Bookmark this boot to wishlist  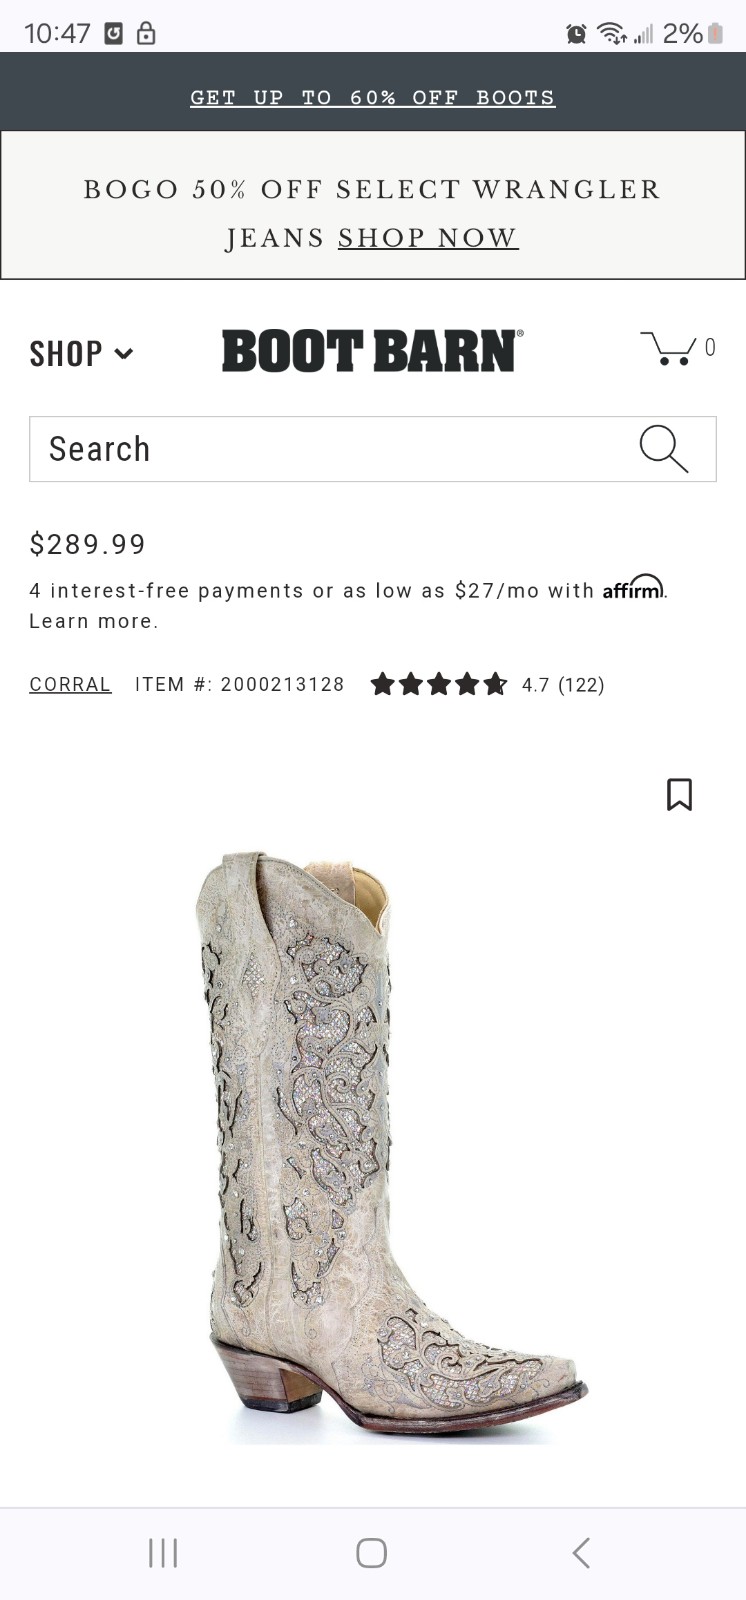click(x=679, y=795)
